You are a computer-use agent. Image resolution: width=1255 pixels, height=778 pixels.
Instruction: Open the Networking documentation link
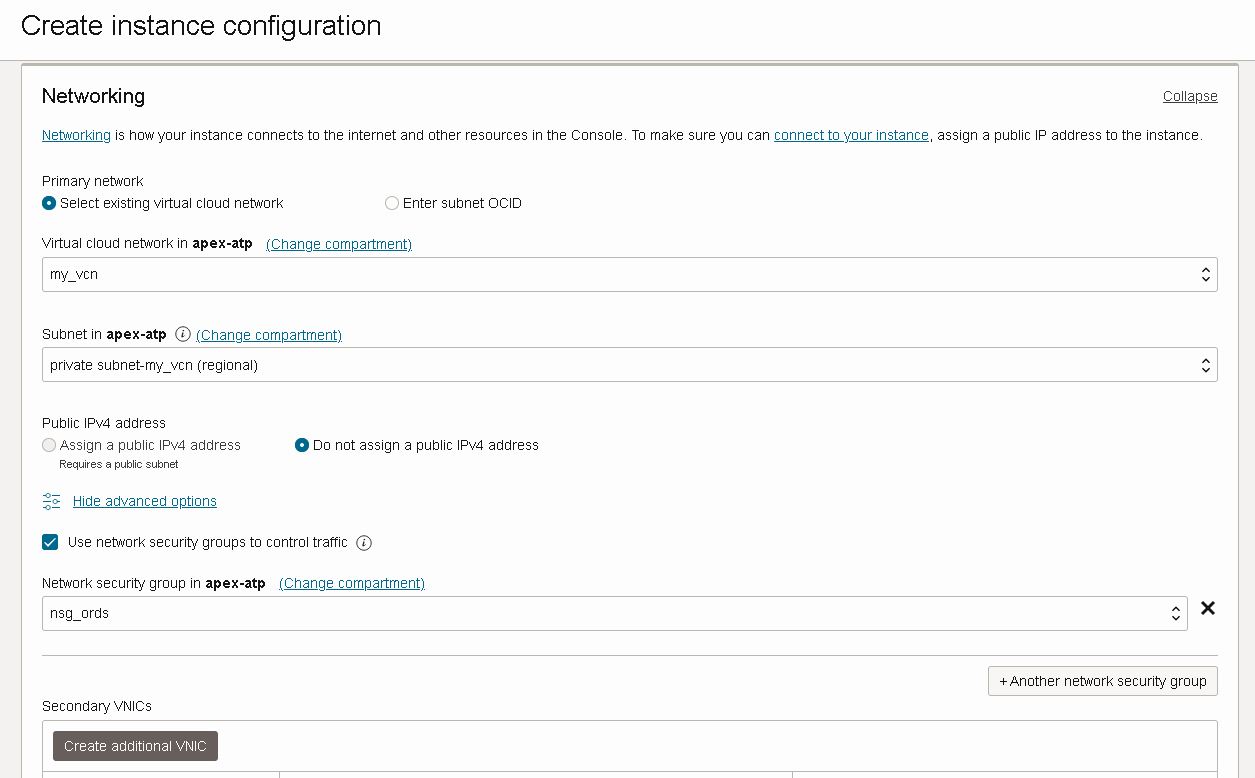tap(76, 135)
